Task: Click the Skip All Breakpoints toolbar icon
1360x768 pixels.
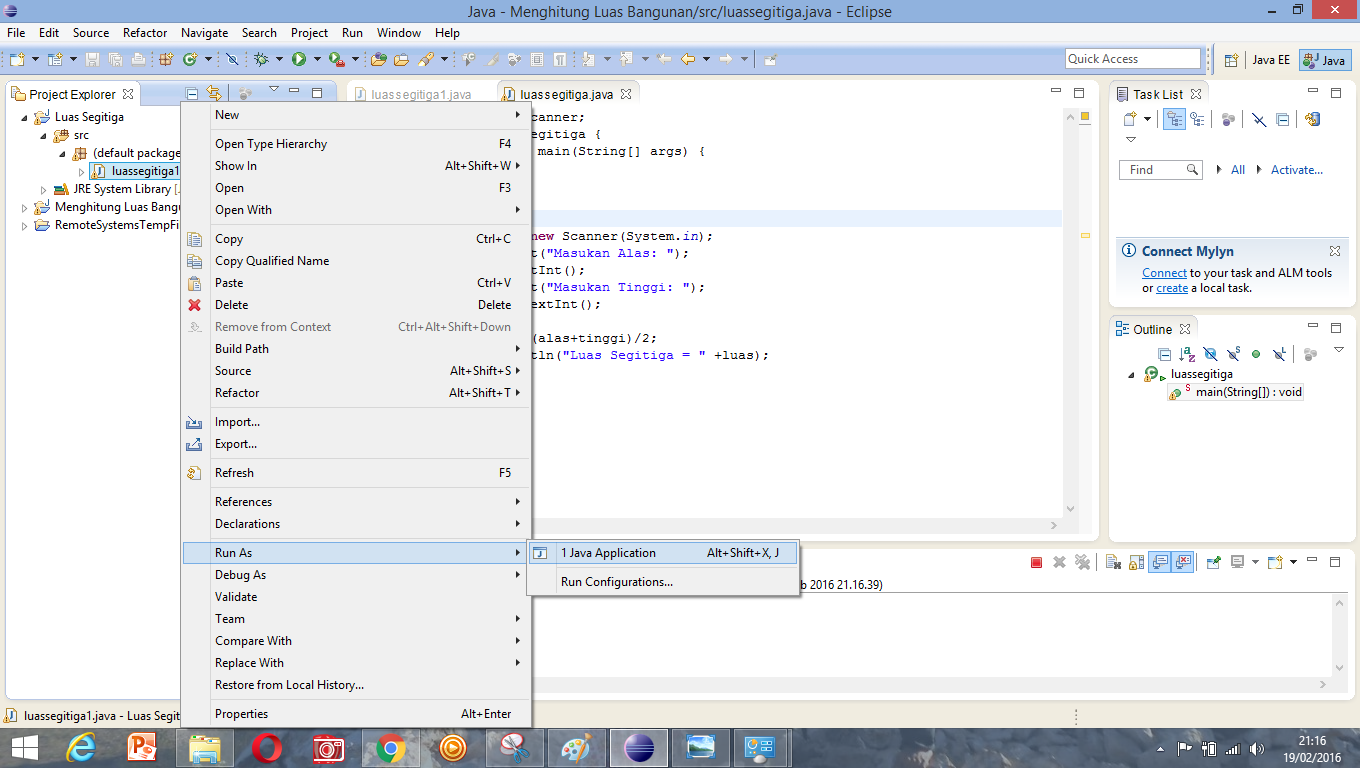Action: point(232,59)
